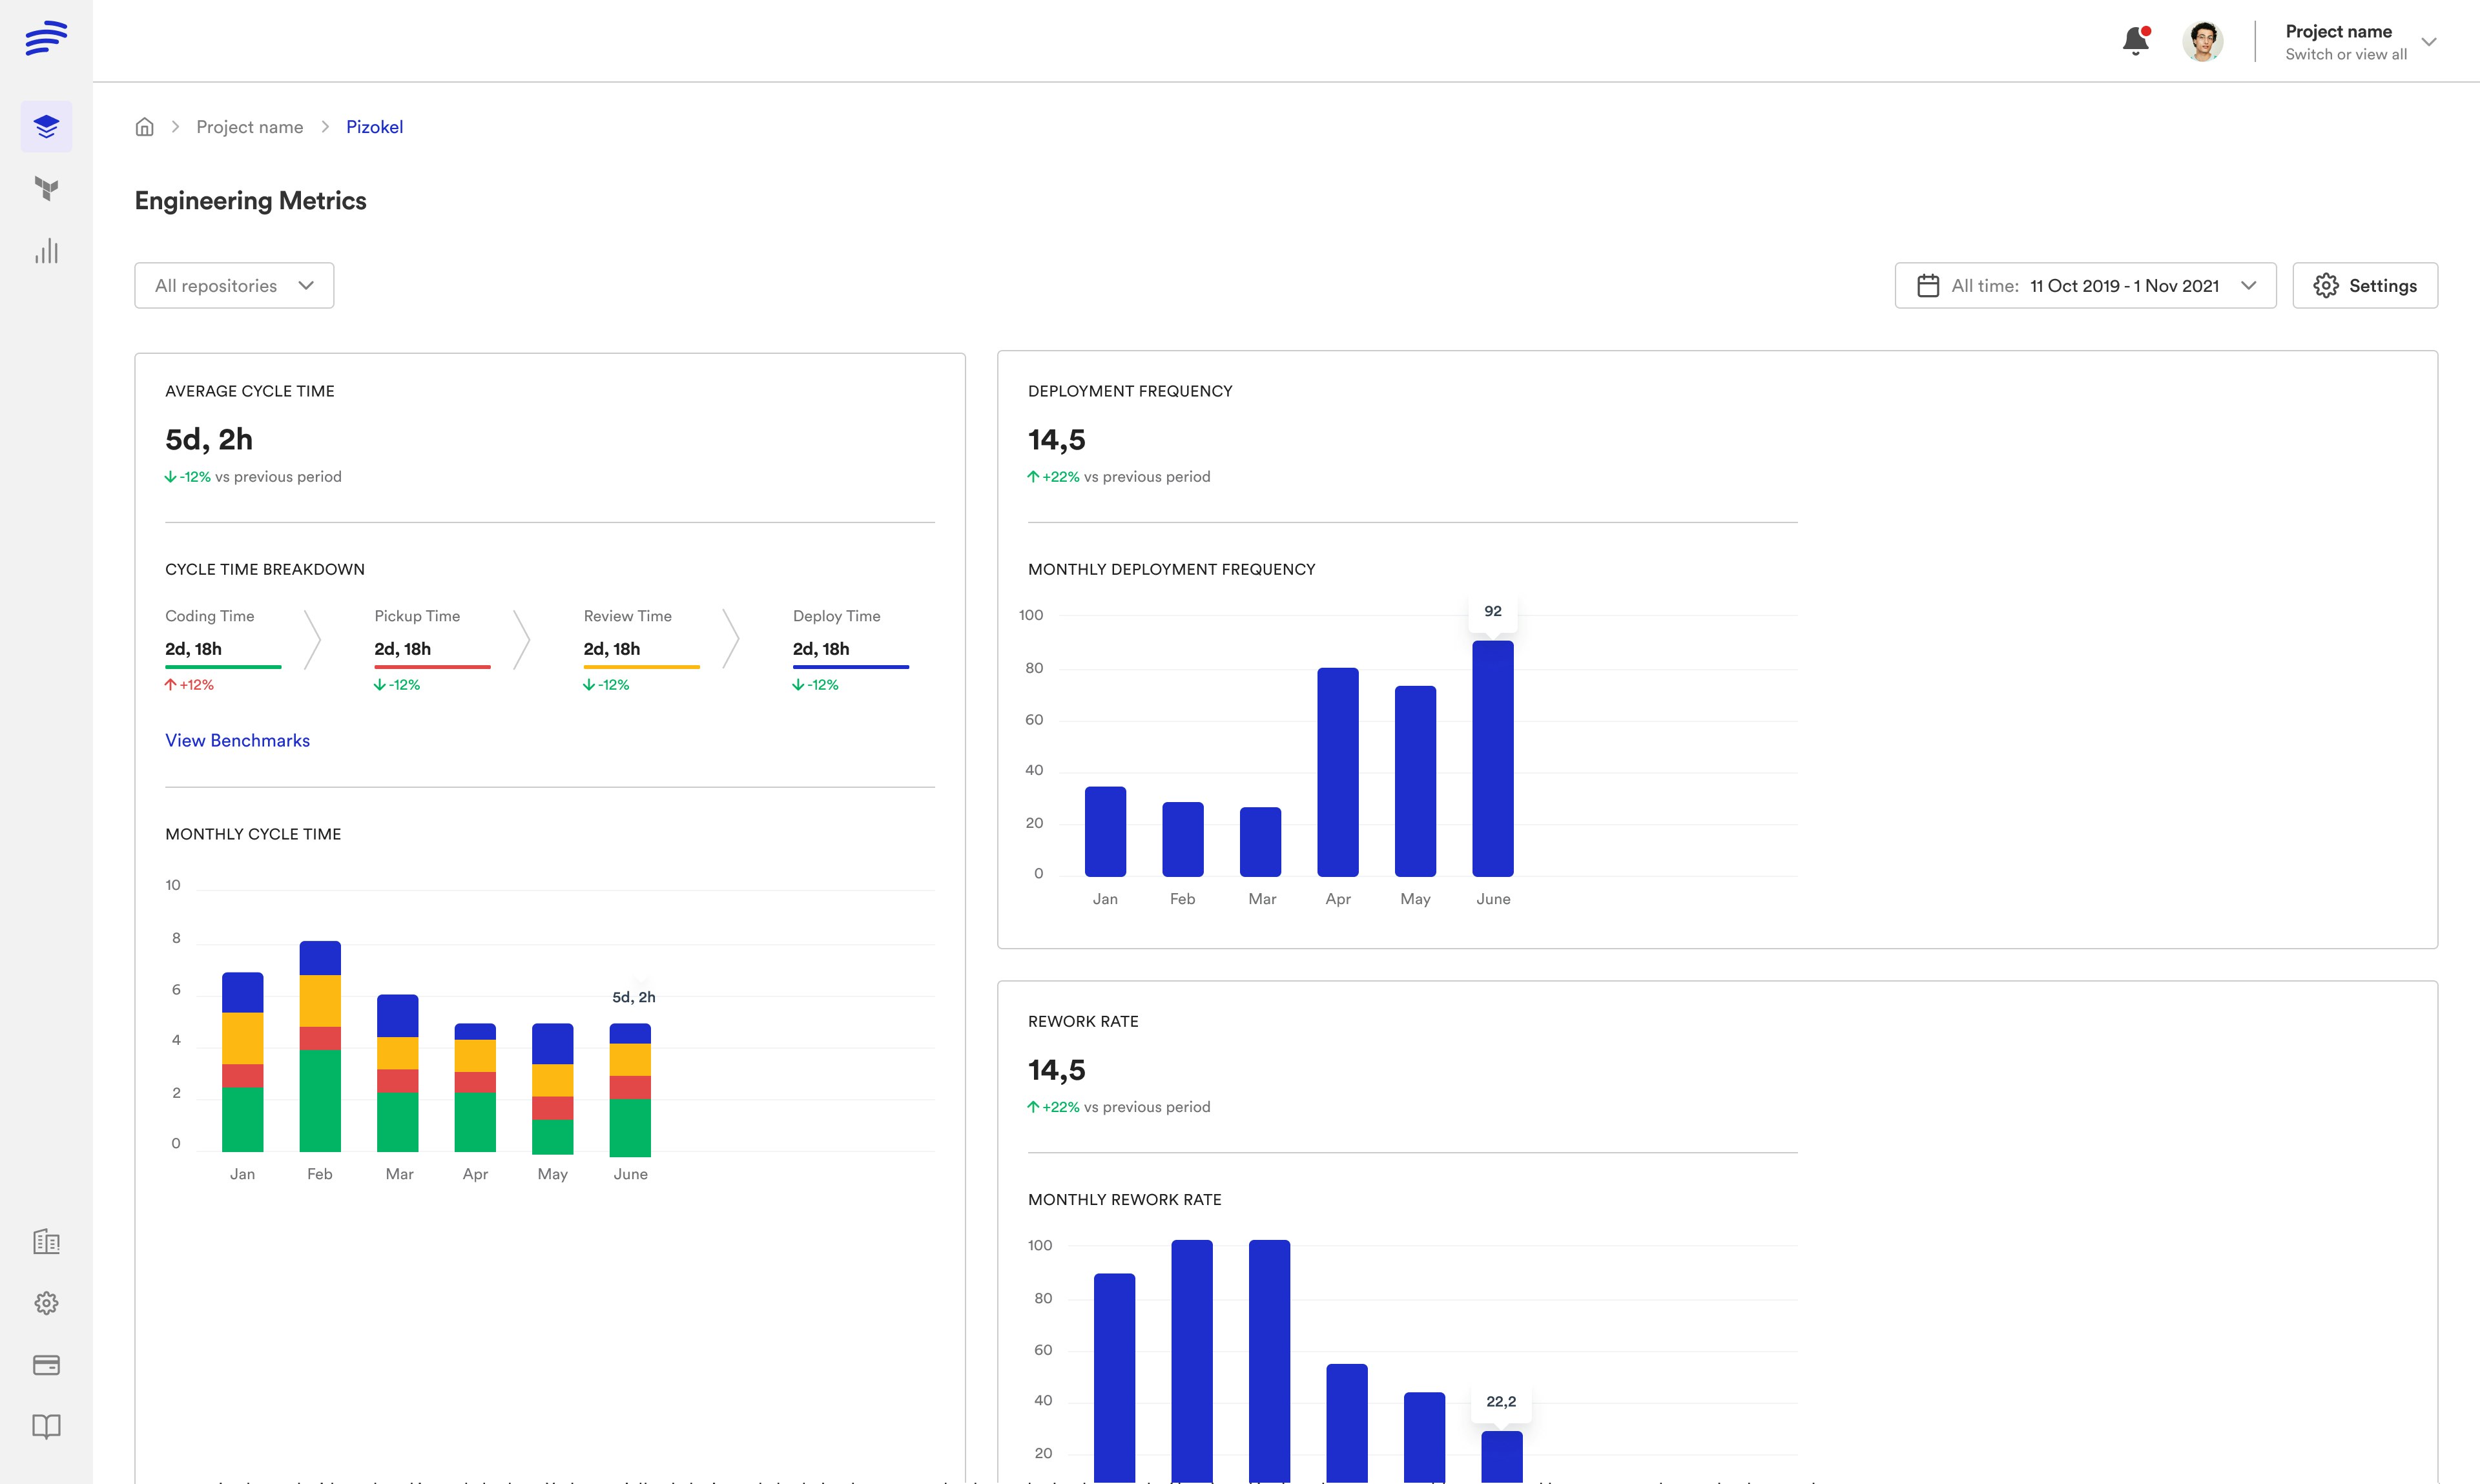The width and height of the screenshot is (2480, 1484).
Task: Click the user avatar photo
Action: click(x=2204, y=40)
